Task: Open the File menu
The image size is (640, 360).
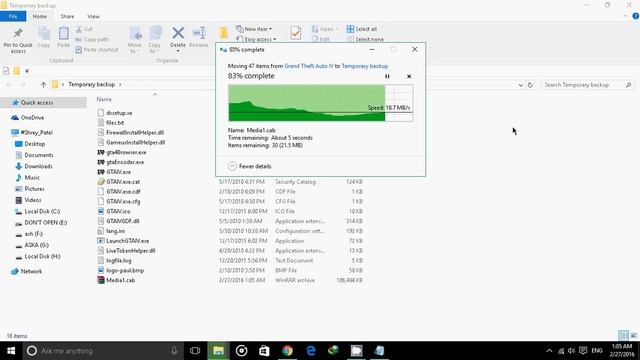Action: (x=13, y=16)
